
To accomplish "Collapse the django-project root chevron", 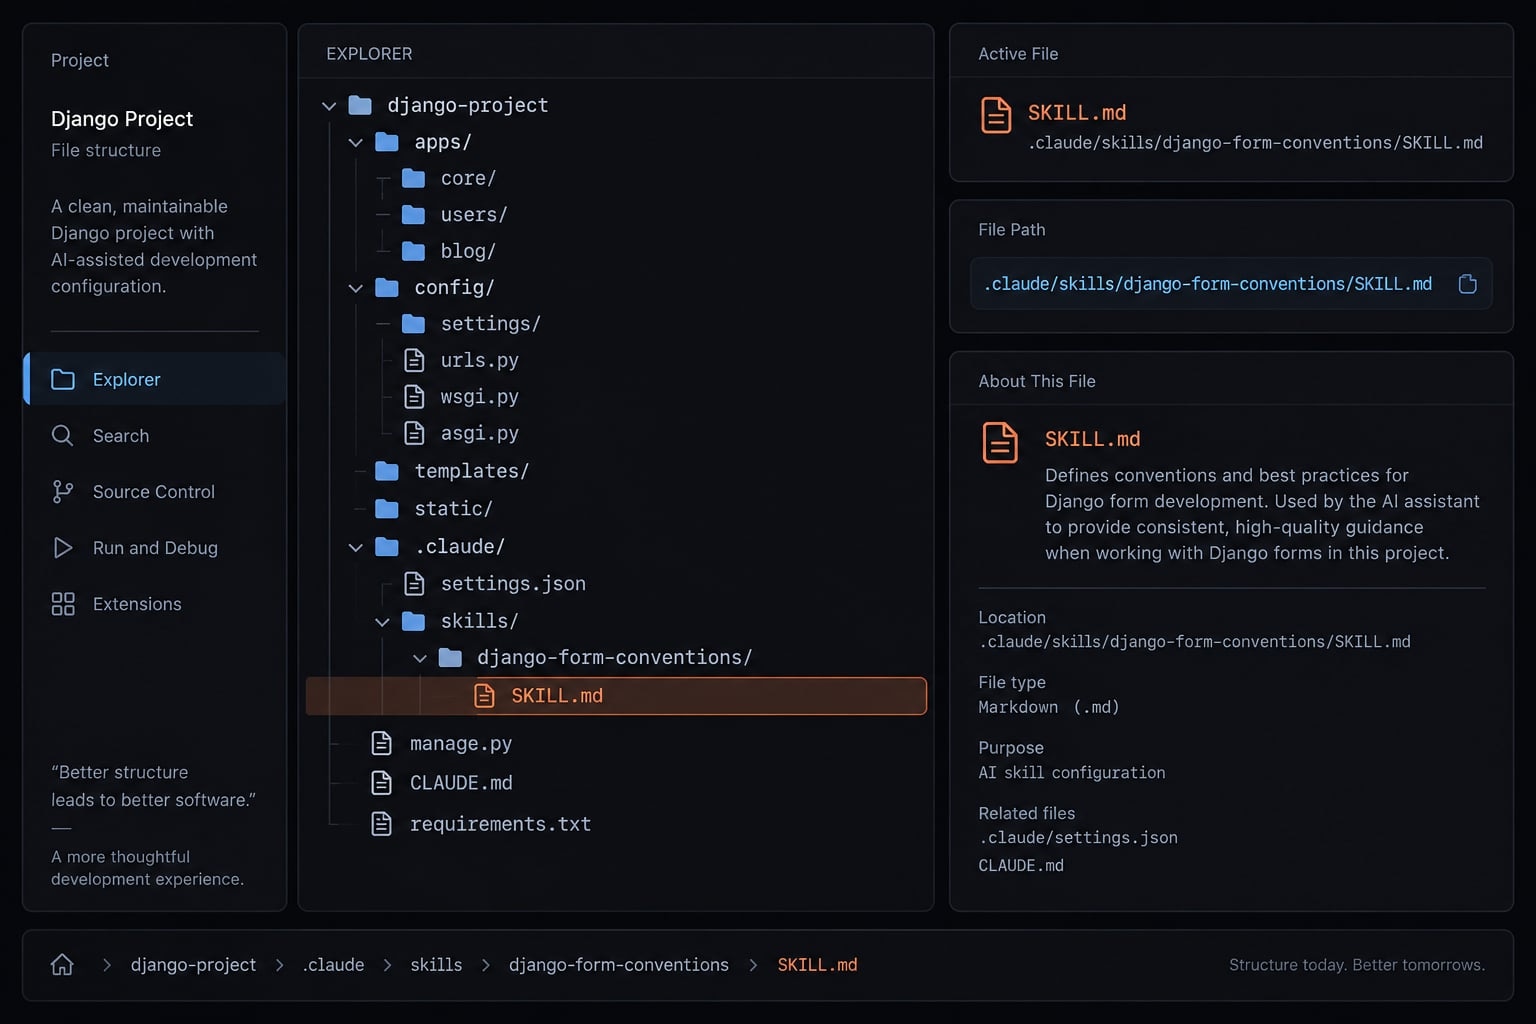I will coord(329,105).
